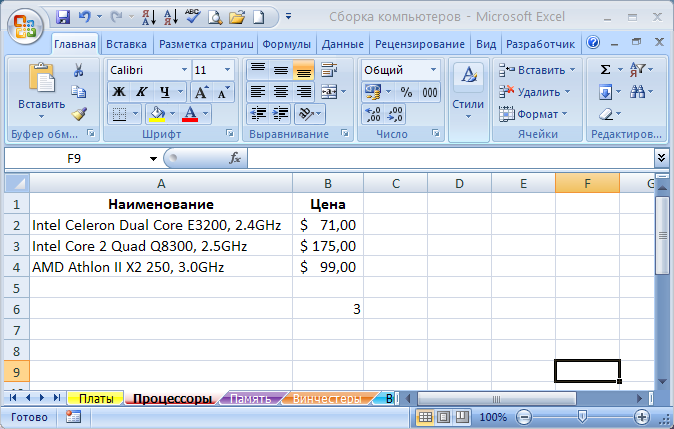Toggle underline Ч formatting
The width and height of the screenshot is (674, 429).
164,92
